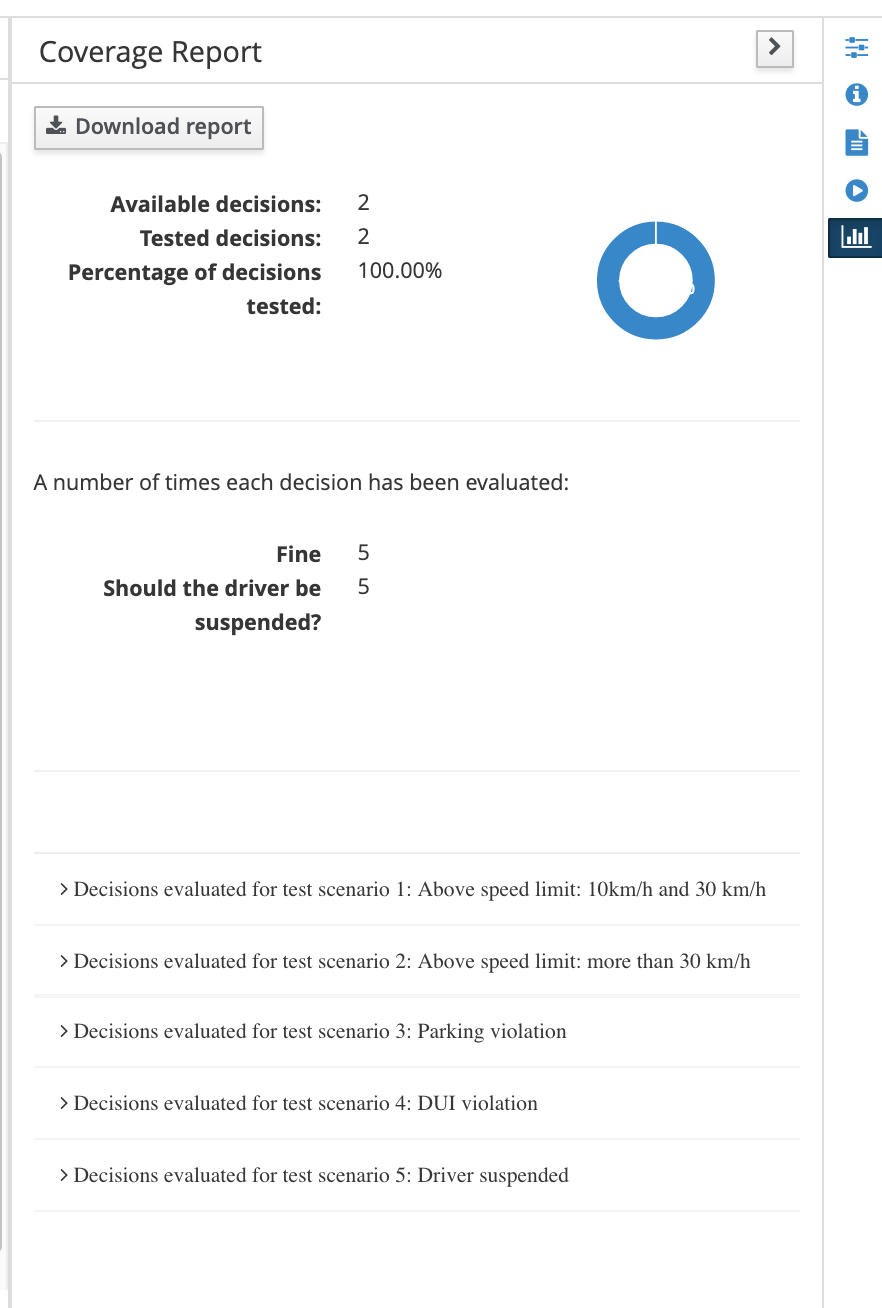Expand scenario 4: DUI violation
Image resolution: width=882 pixels, height=1308 pixels.
(298, 1103)
